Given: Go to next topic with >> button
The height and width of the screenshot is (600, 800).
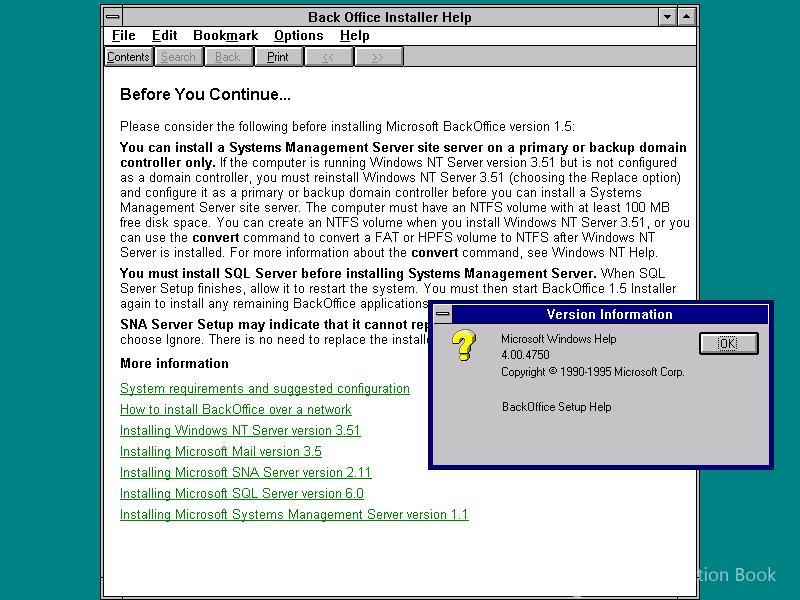Looking at the screenshot, I should click(378, 57).
